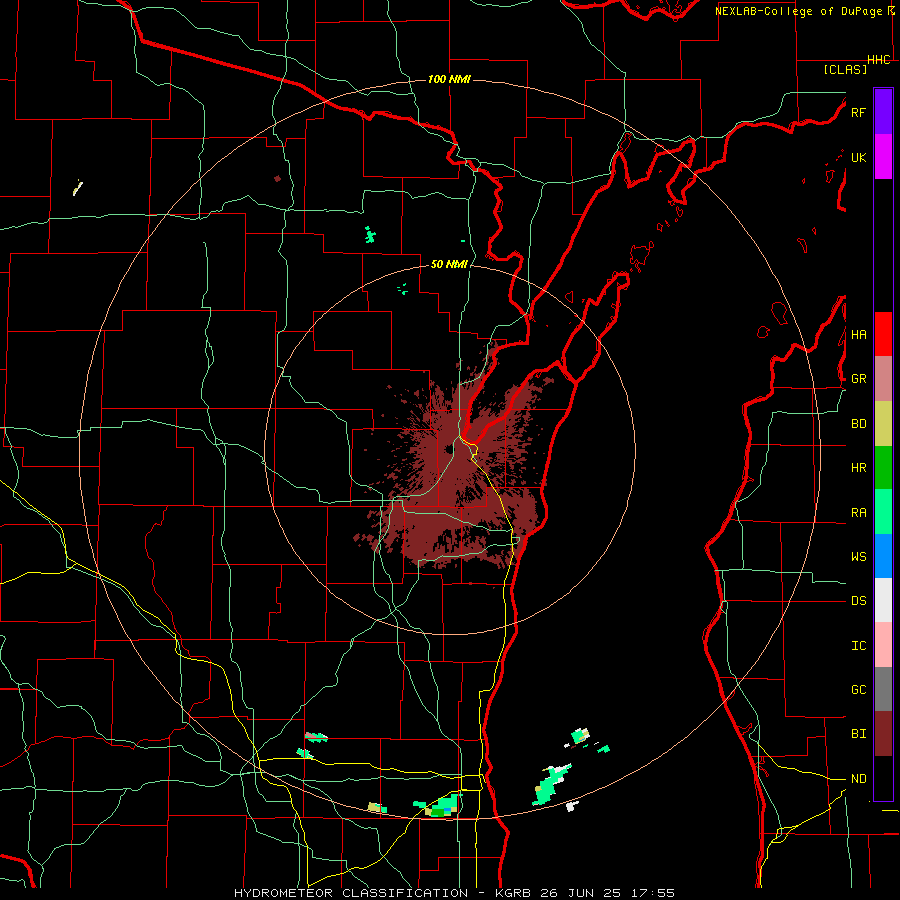Click the HYDROMETEOR CLASSIFICATION title text
The width and height of the screenshot is (900, 900).
[x=351, y=893]
